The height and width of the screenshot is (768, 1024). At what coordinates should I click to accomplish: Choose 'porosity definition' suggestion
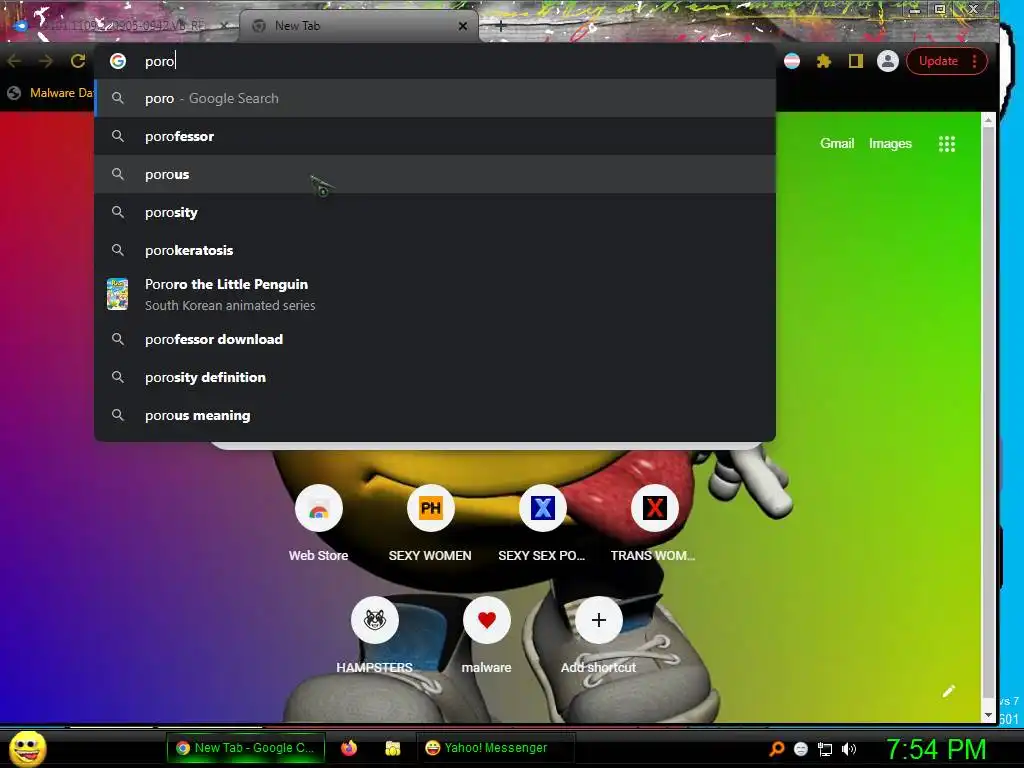point(435,377)
